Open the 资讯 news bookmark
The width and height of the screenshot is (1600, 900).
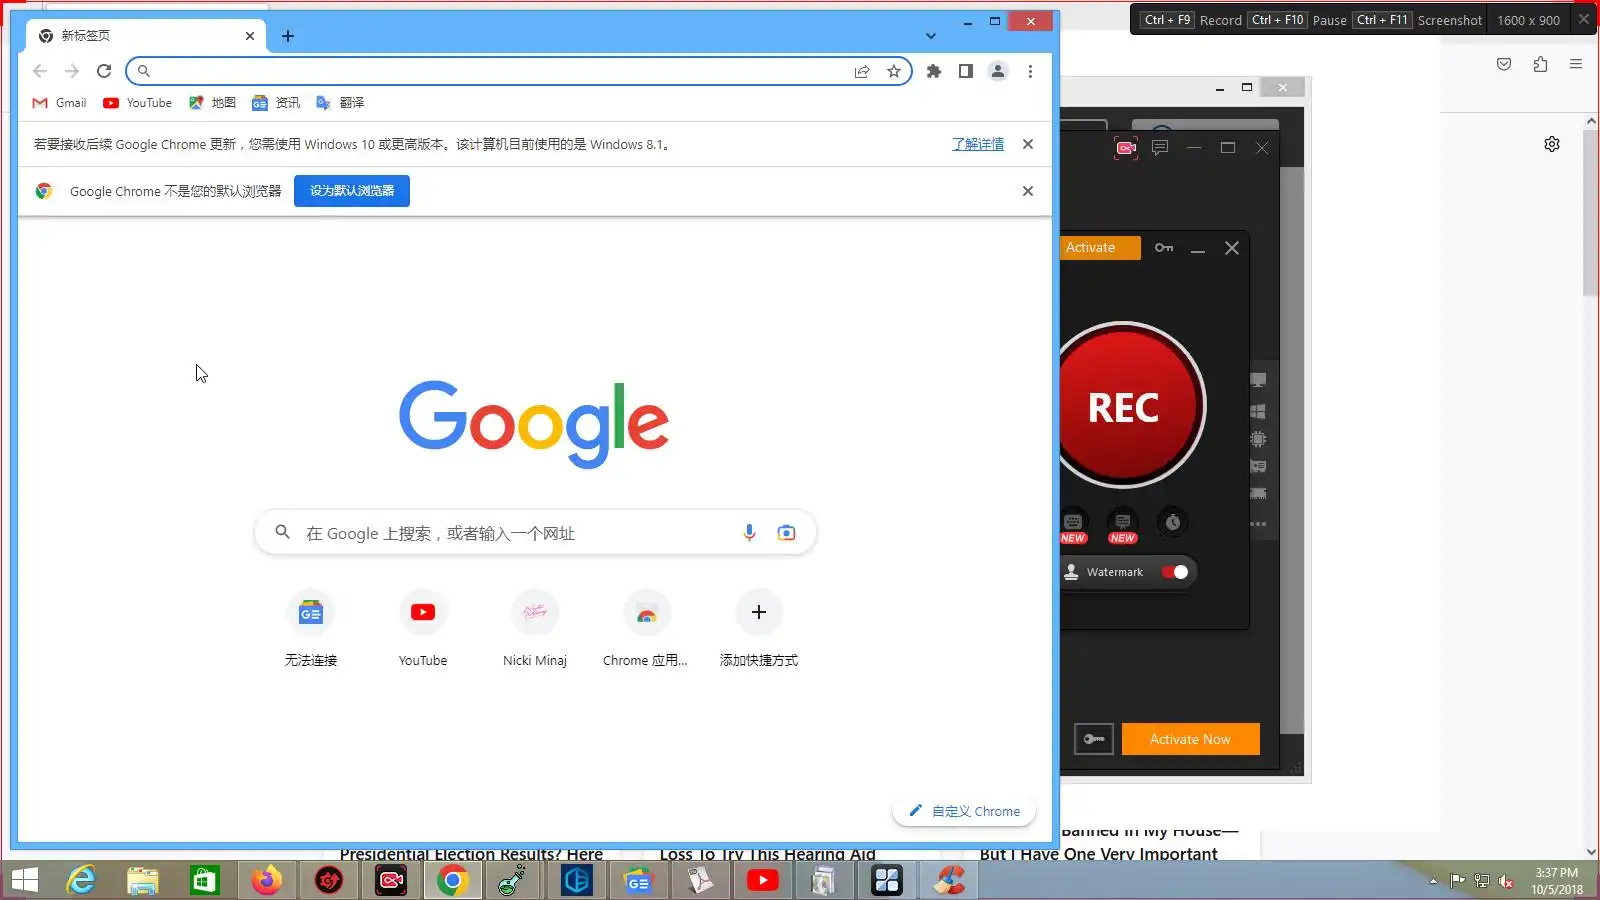tap(277, 103)
